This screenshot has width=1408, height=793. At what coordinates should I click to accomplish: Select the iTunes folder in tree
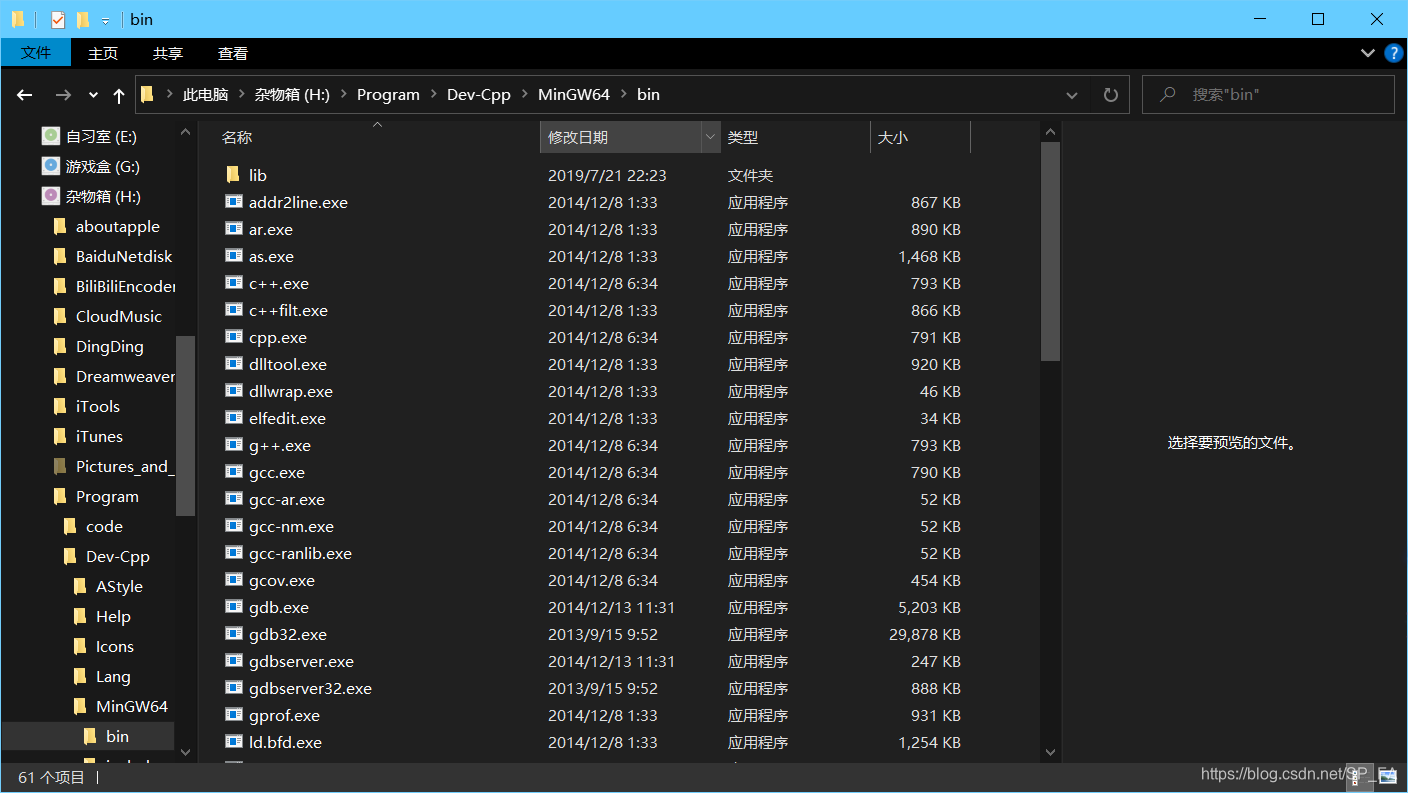click(99, 436)
